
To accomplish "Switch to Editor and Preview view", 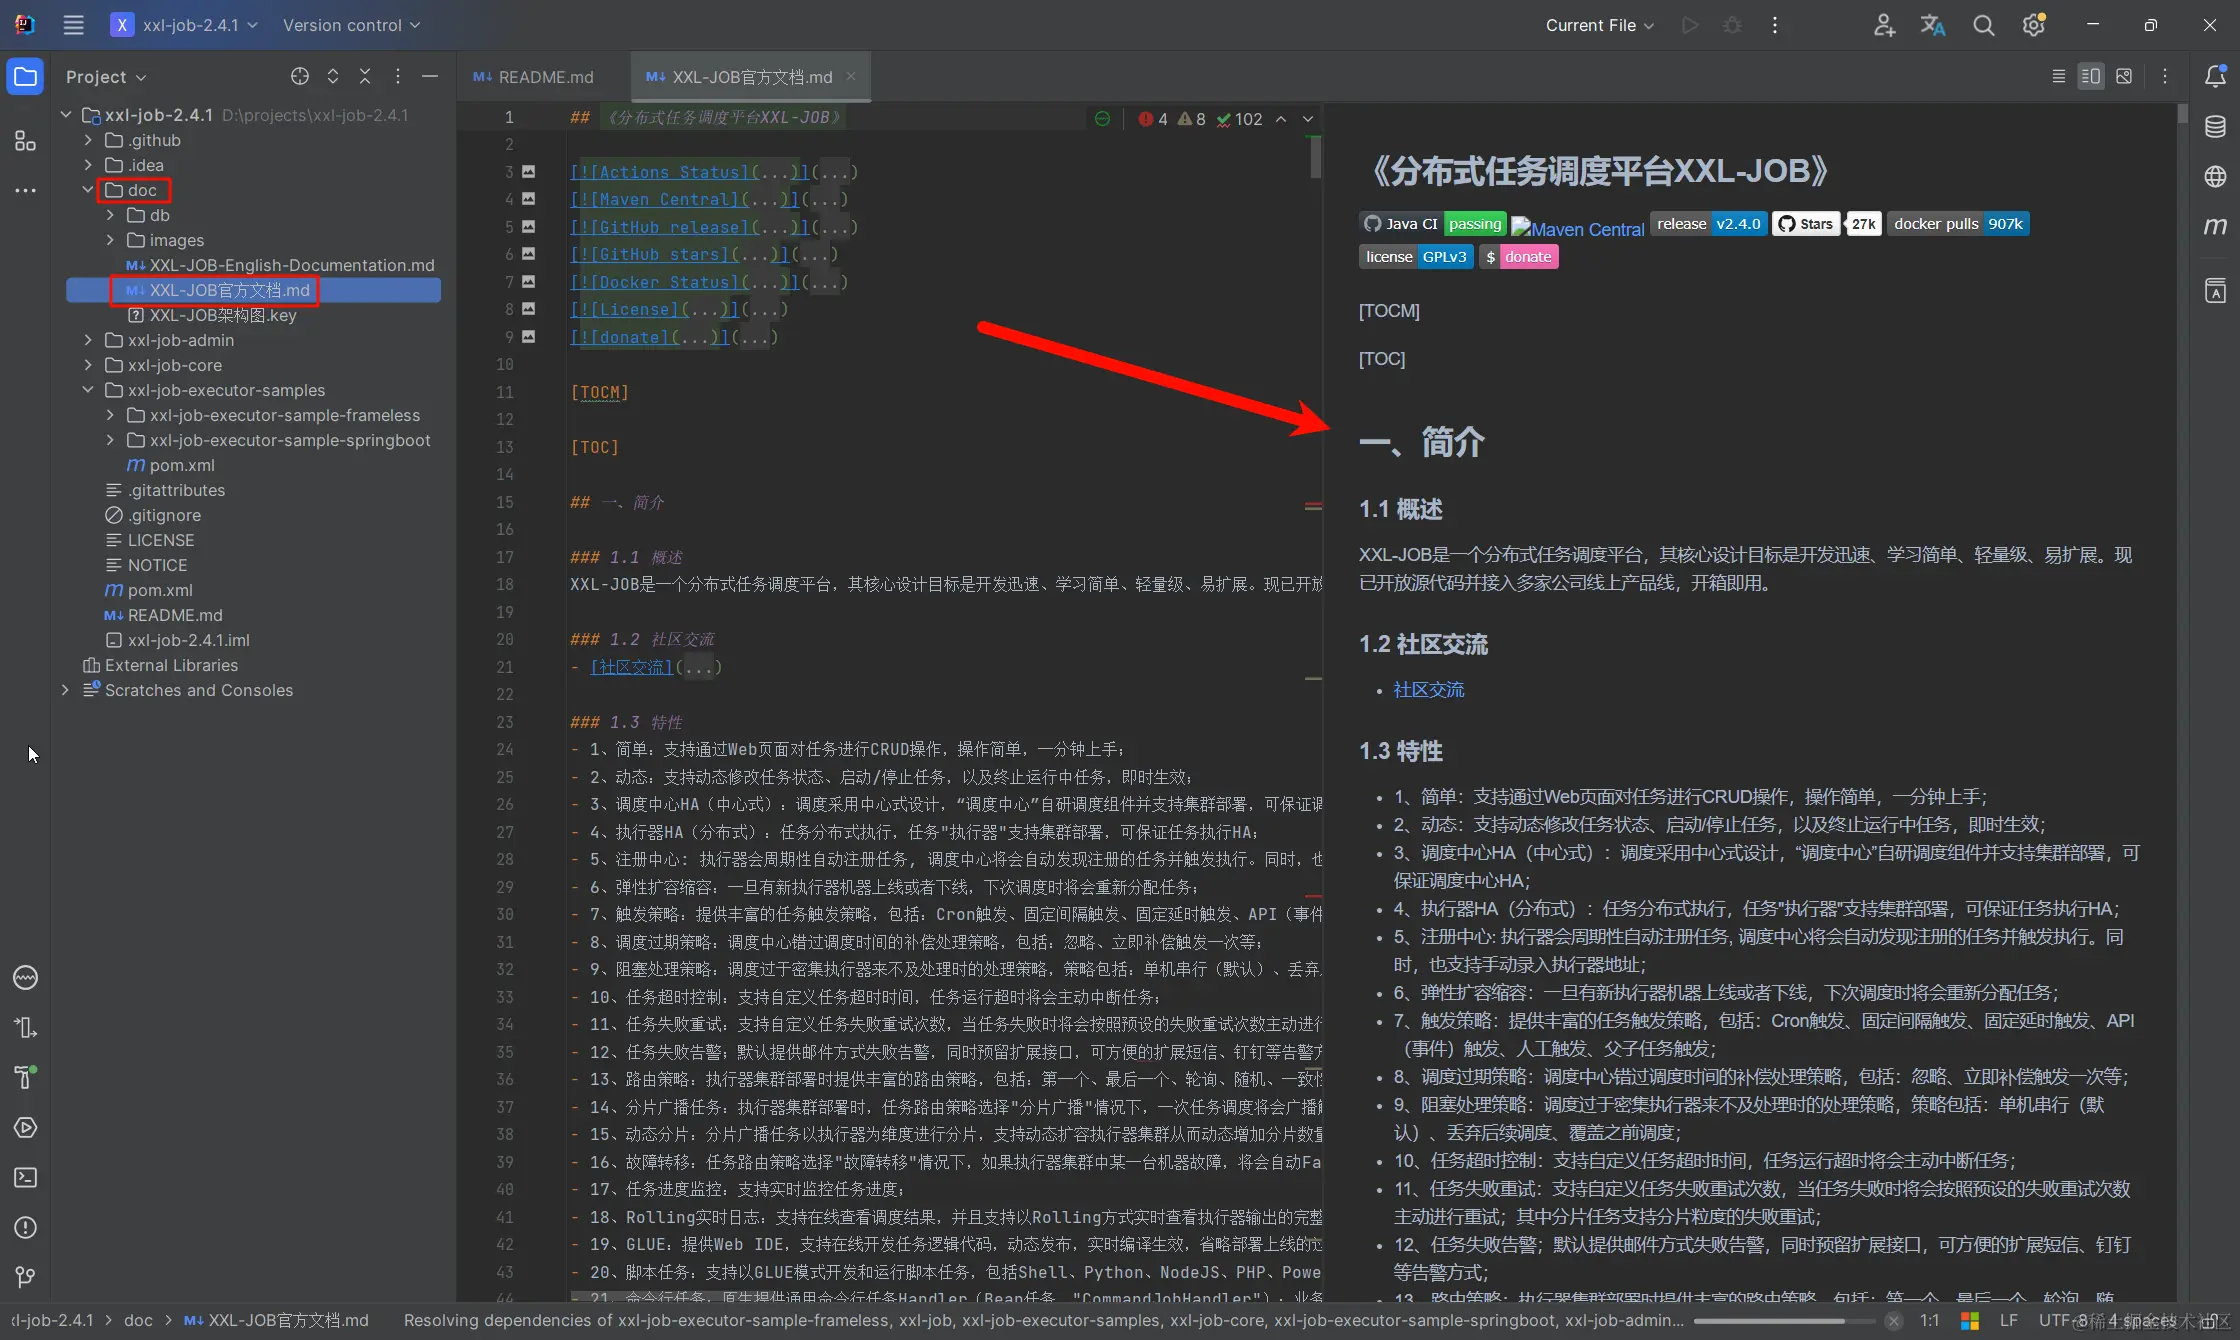I will click(x=2091, y=76).
